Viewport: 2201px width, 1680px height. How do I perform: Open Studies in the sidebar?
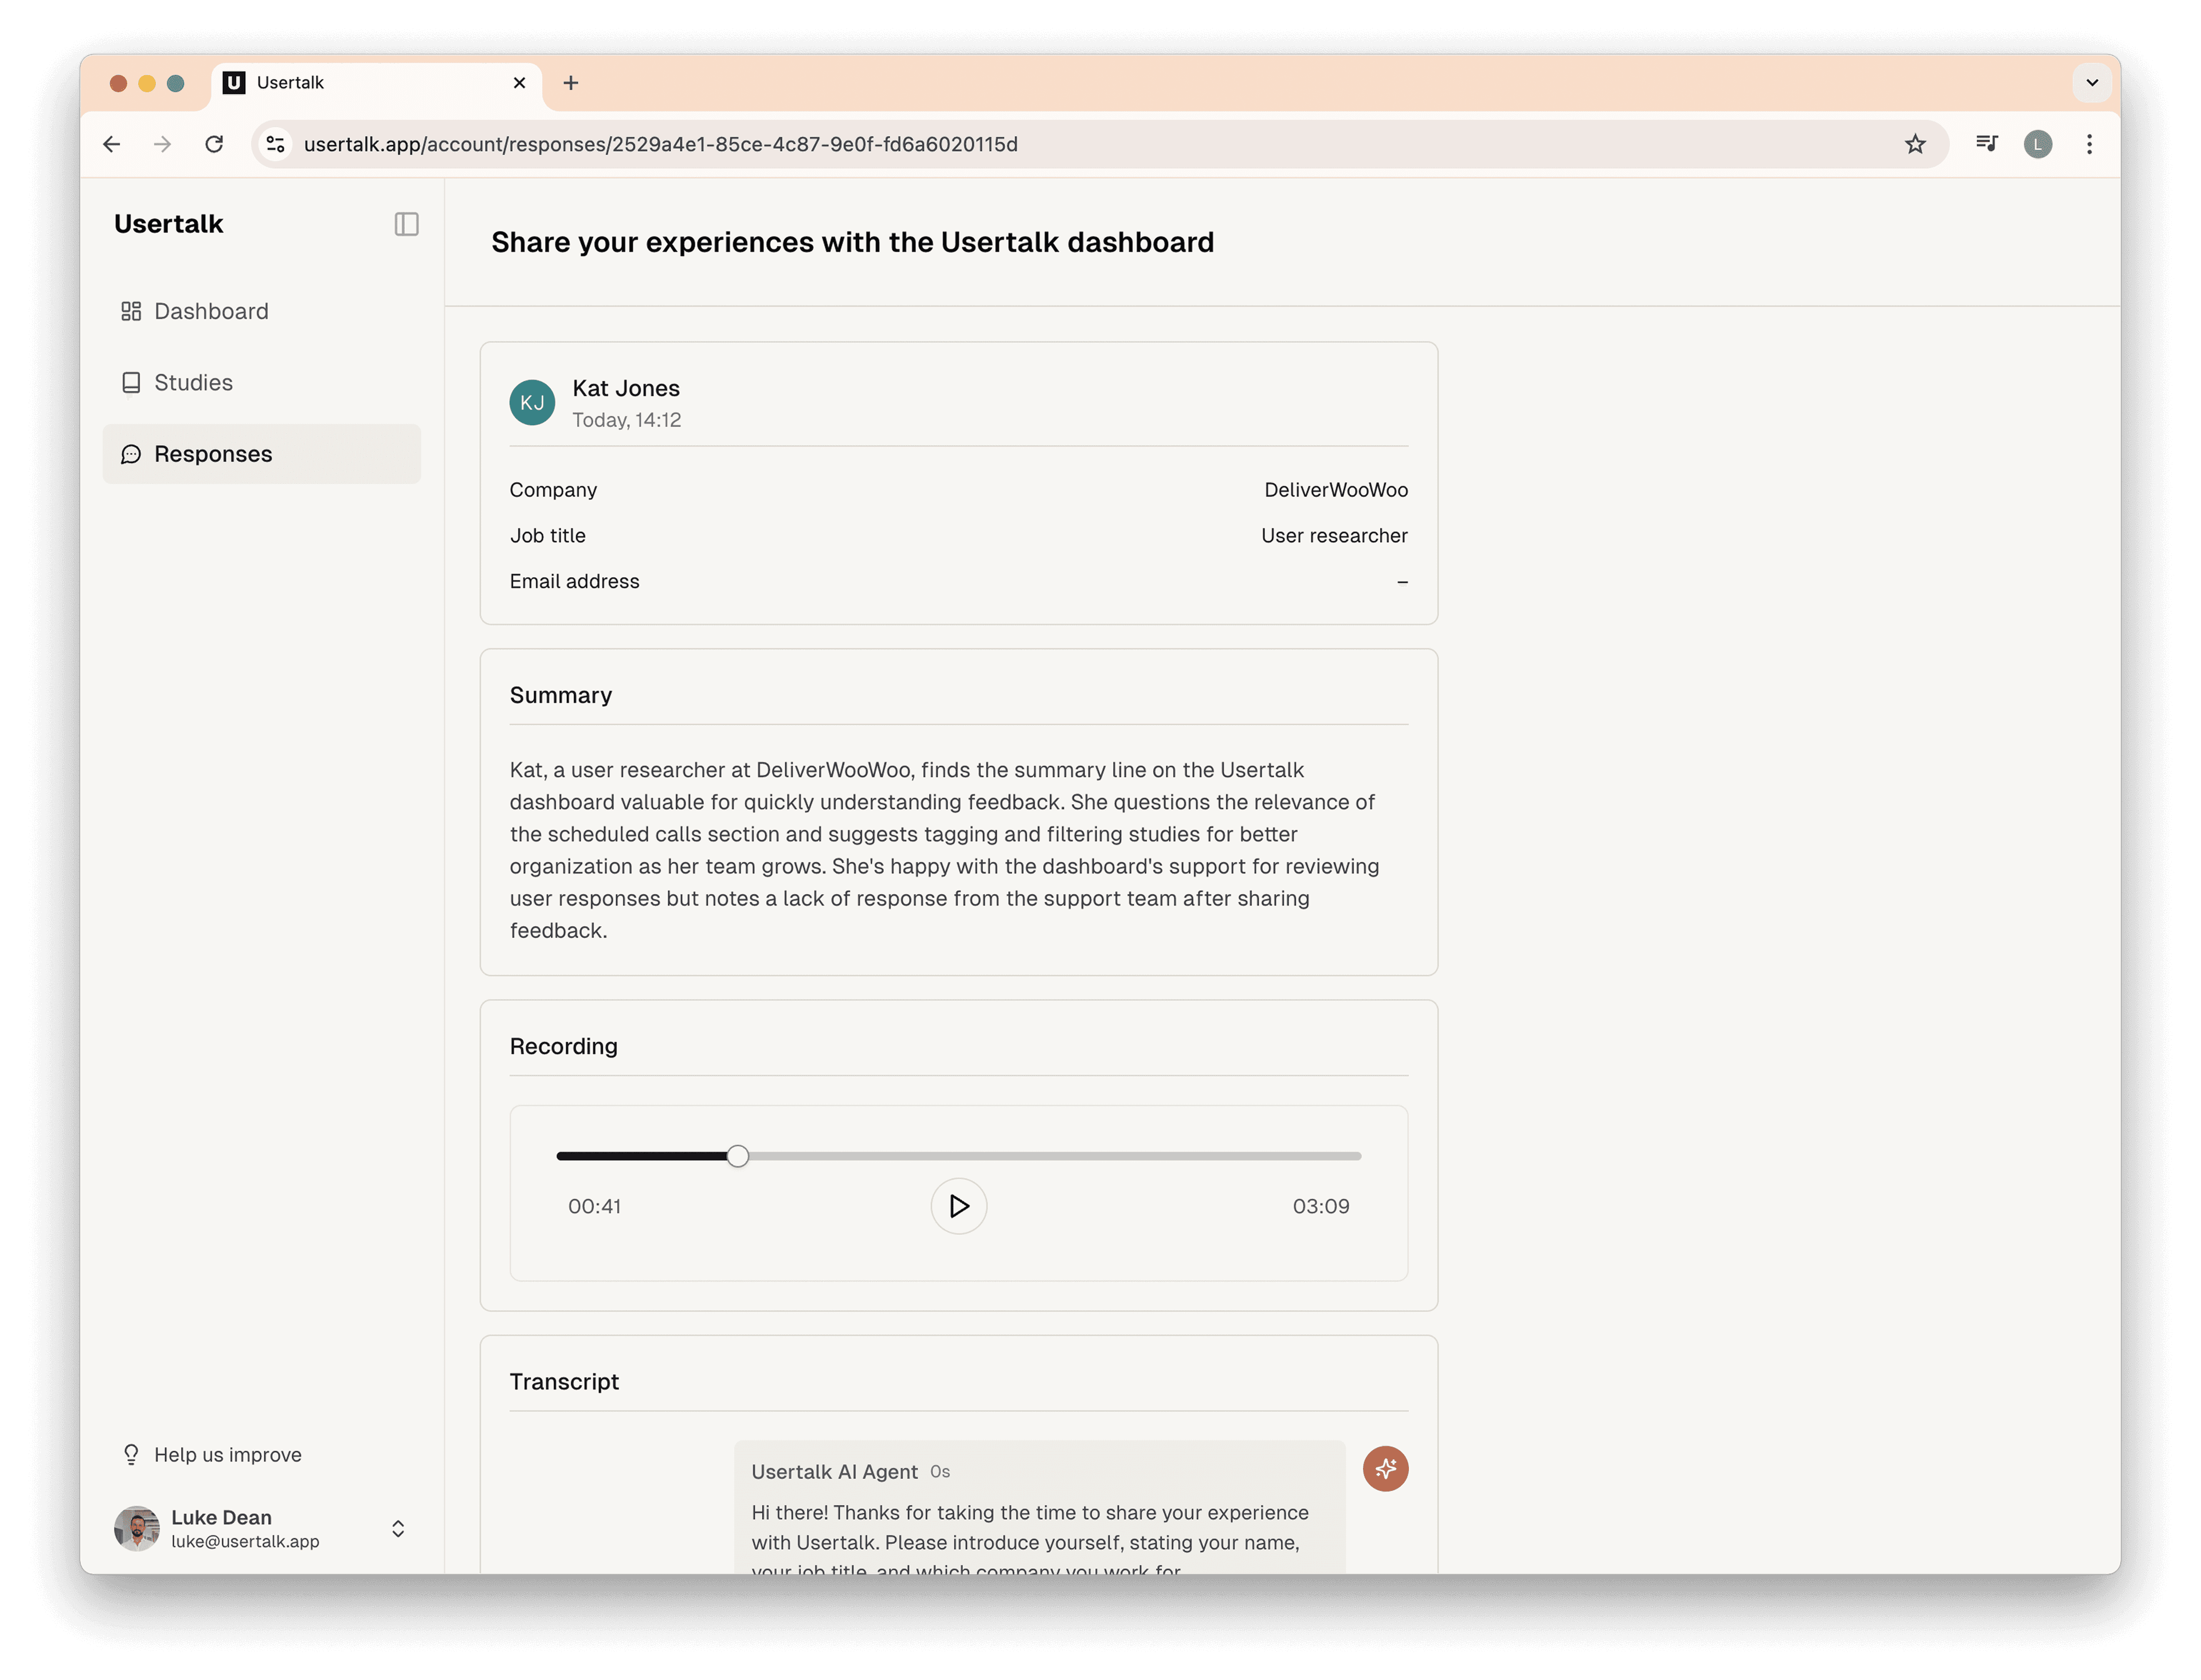point(261,382)
